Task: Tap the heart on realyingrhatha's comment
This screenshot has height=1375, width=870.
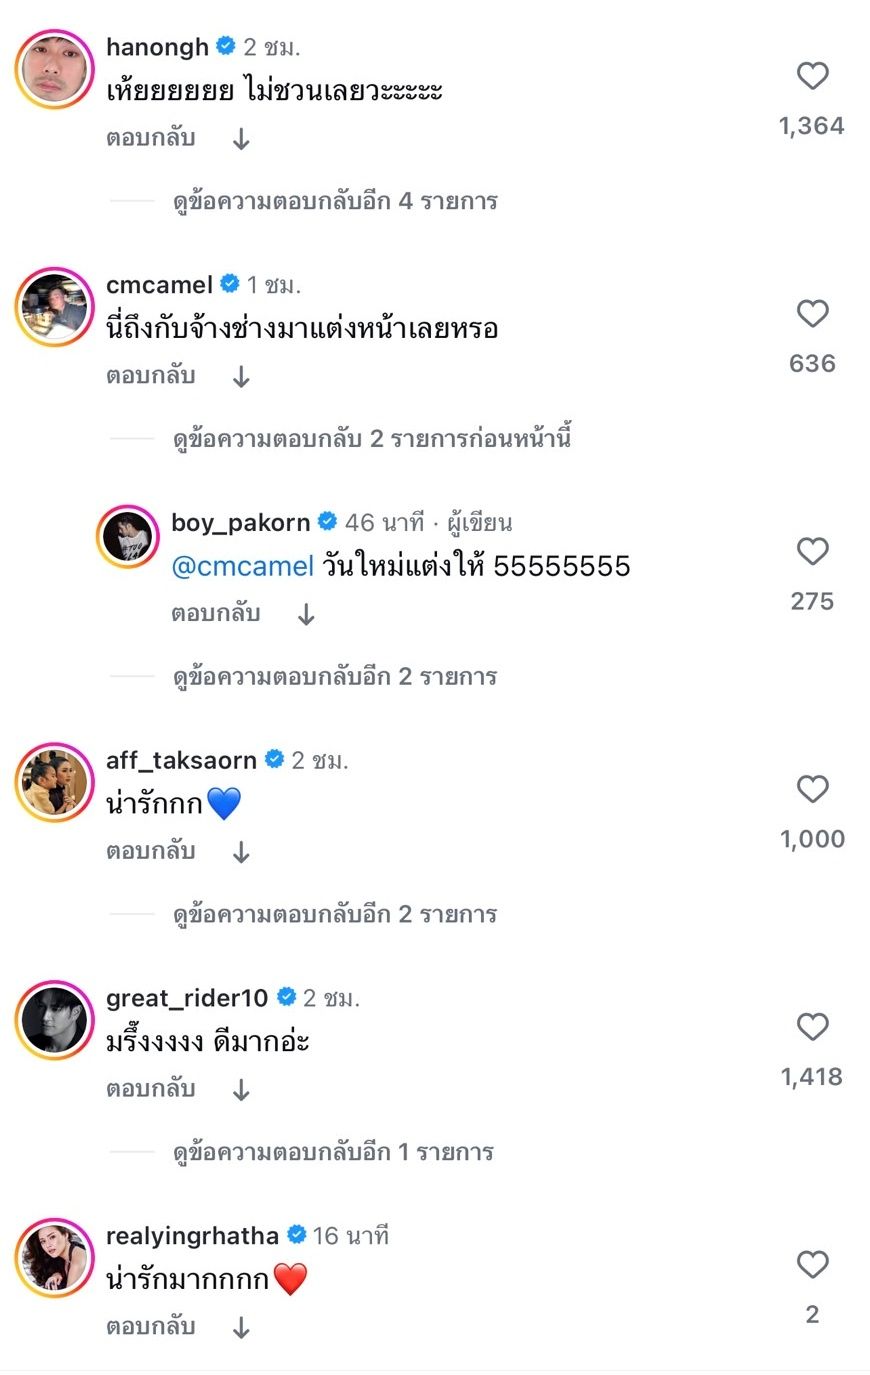Action: 812,1265
